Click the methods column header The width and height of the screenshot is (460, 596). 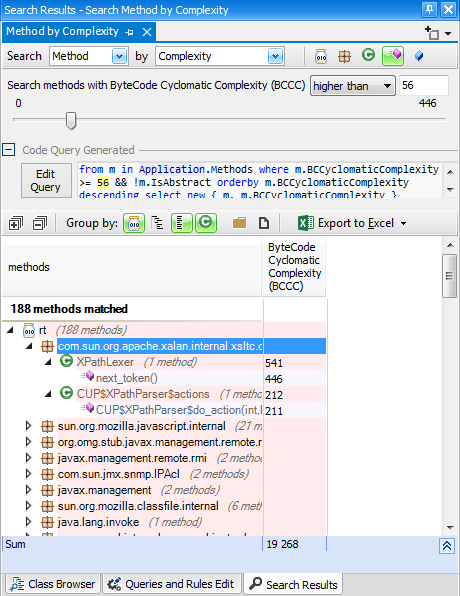[132, 267]
